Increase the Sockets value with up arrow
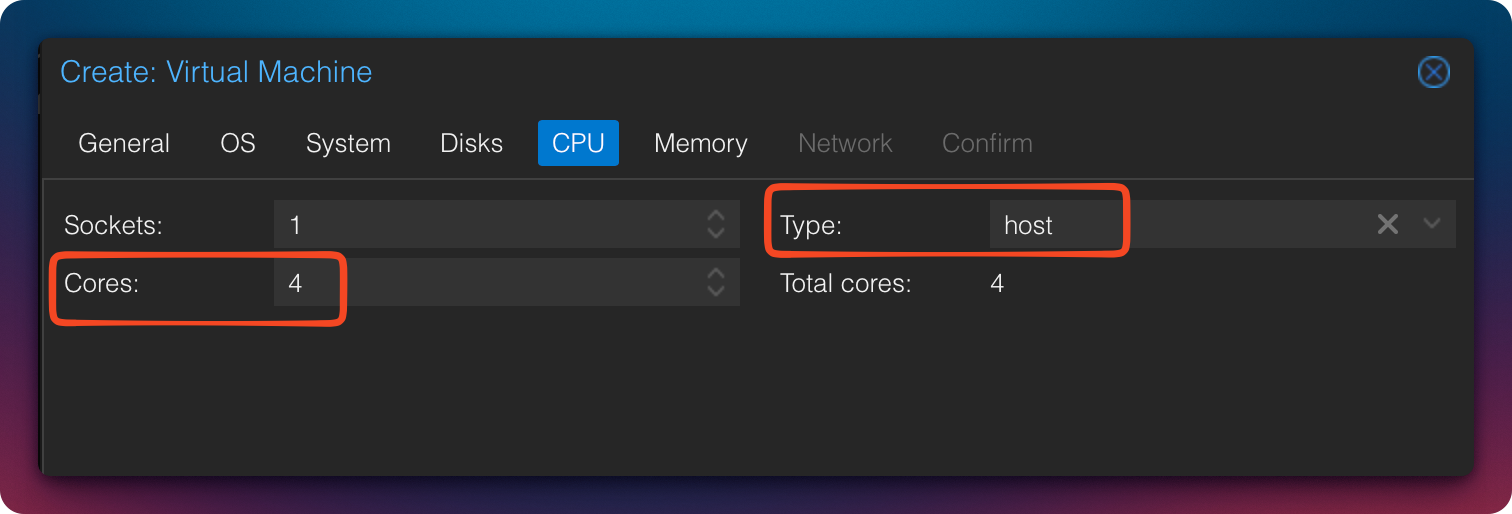 pyautogui.click(x=715, y=216)
